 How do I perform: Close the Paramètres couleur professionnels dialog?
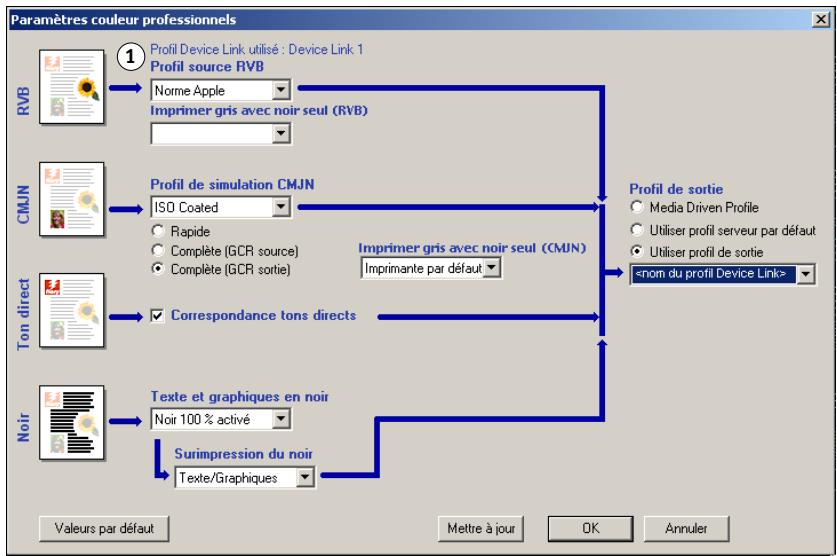coord(821,19)
